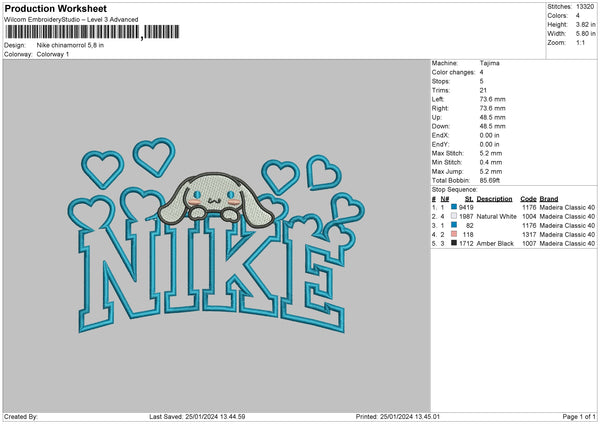Viewport: 600px width, 424px height.
Task: Click the Brand column header
Action: click(x=551, y=198)
